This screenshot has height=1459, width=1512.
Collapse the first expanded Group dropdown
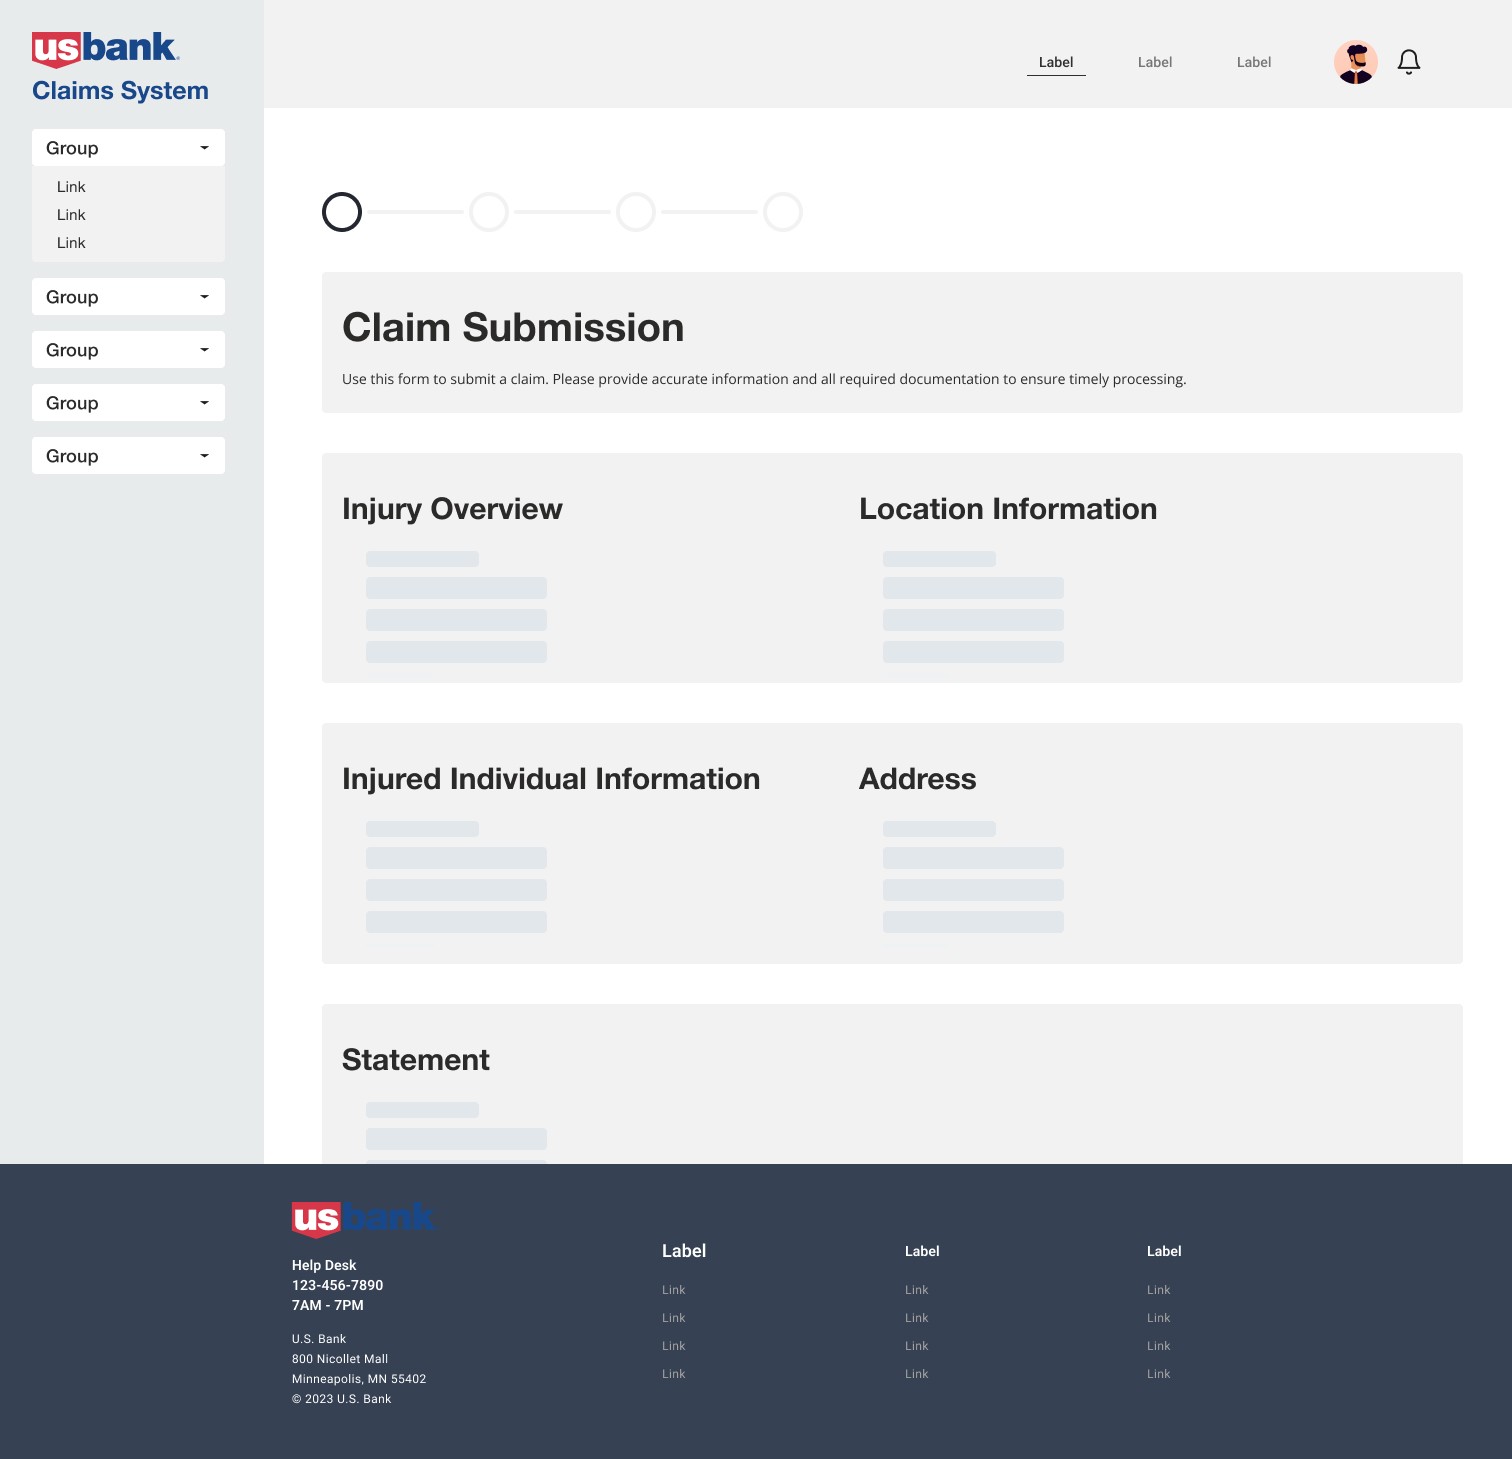point(128,148)
